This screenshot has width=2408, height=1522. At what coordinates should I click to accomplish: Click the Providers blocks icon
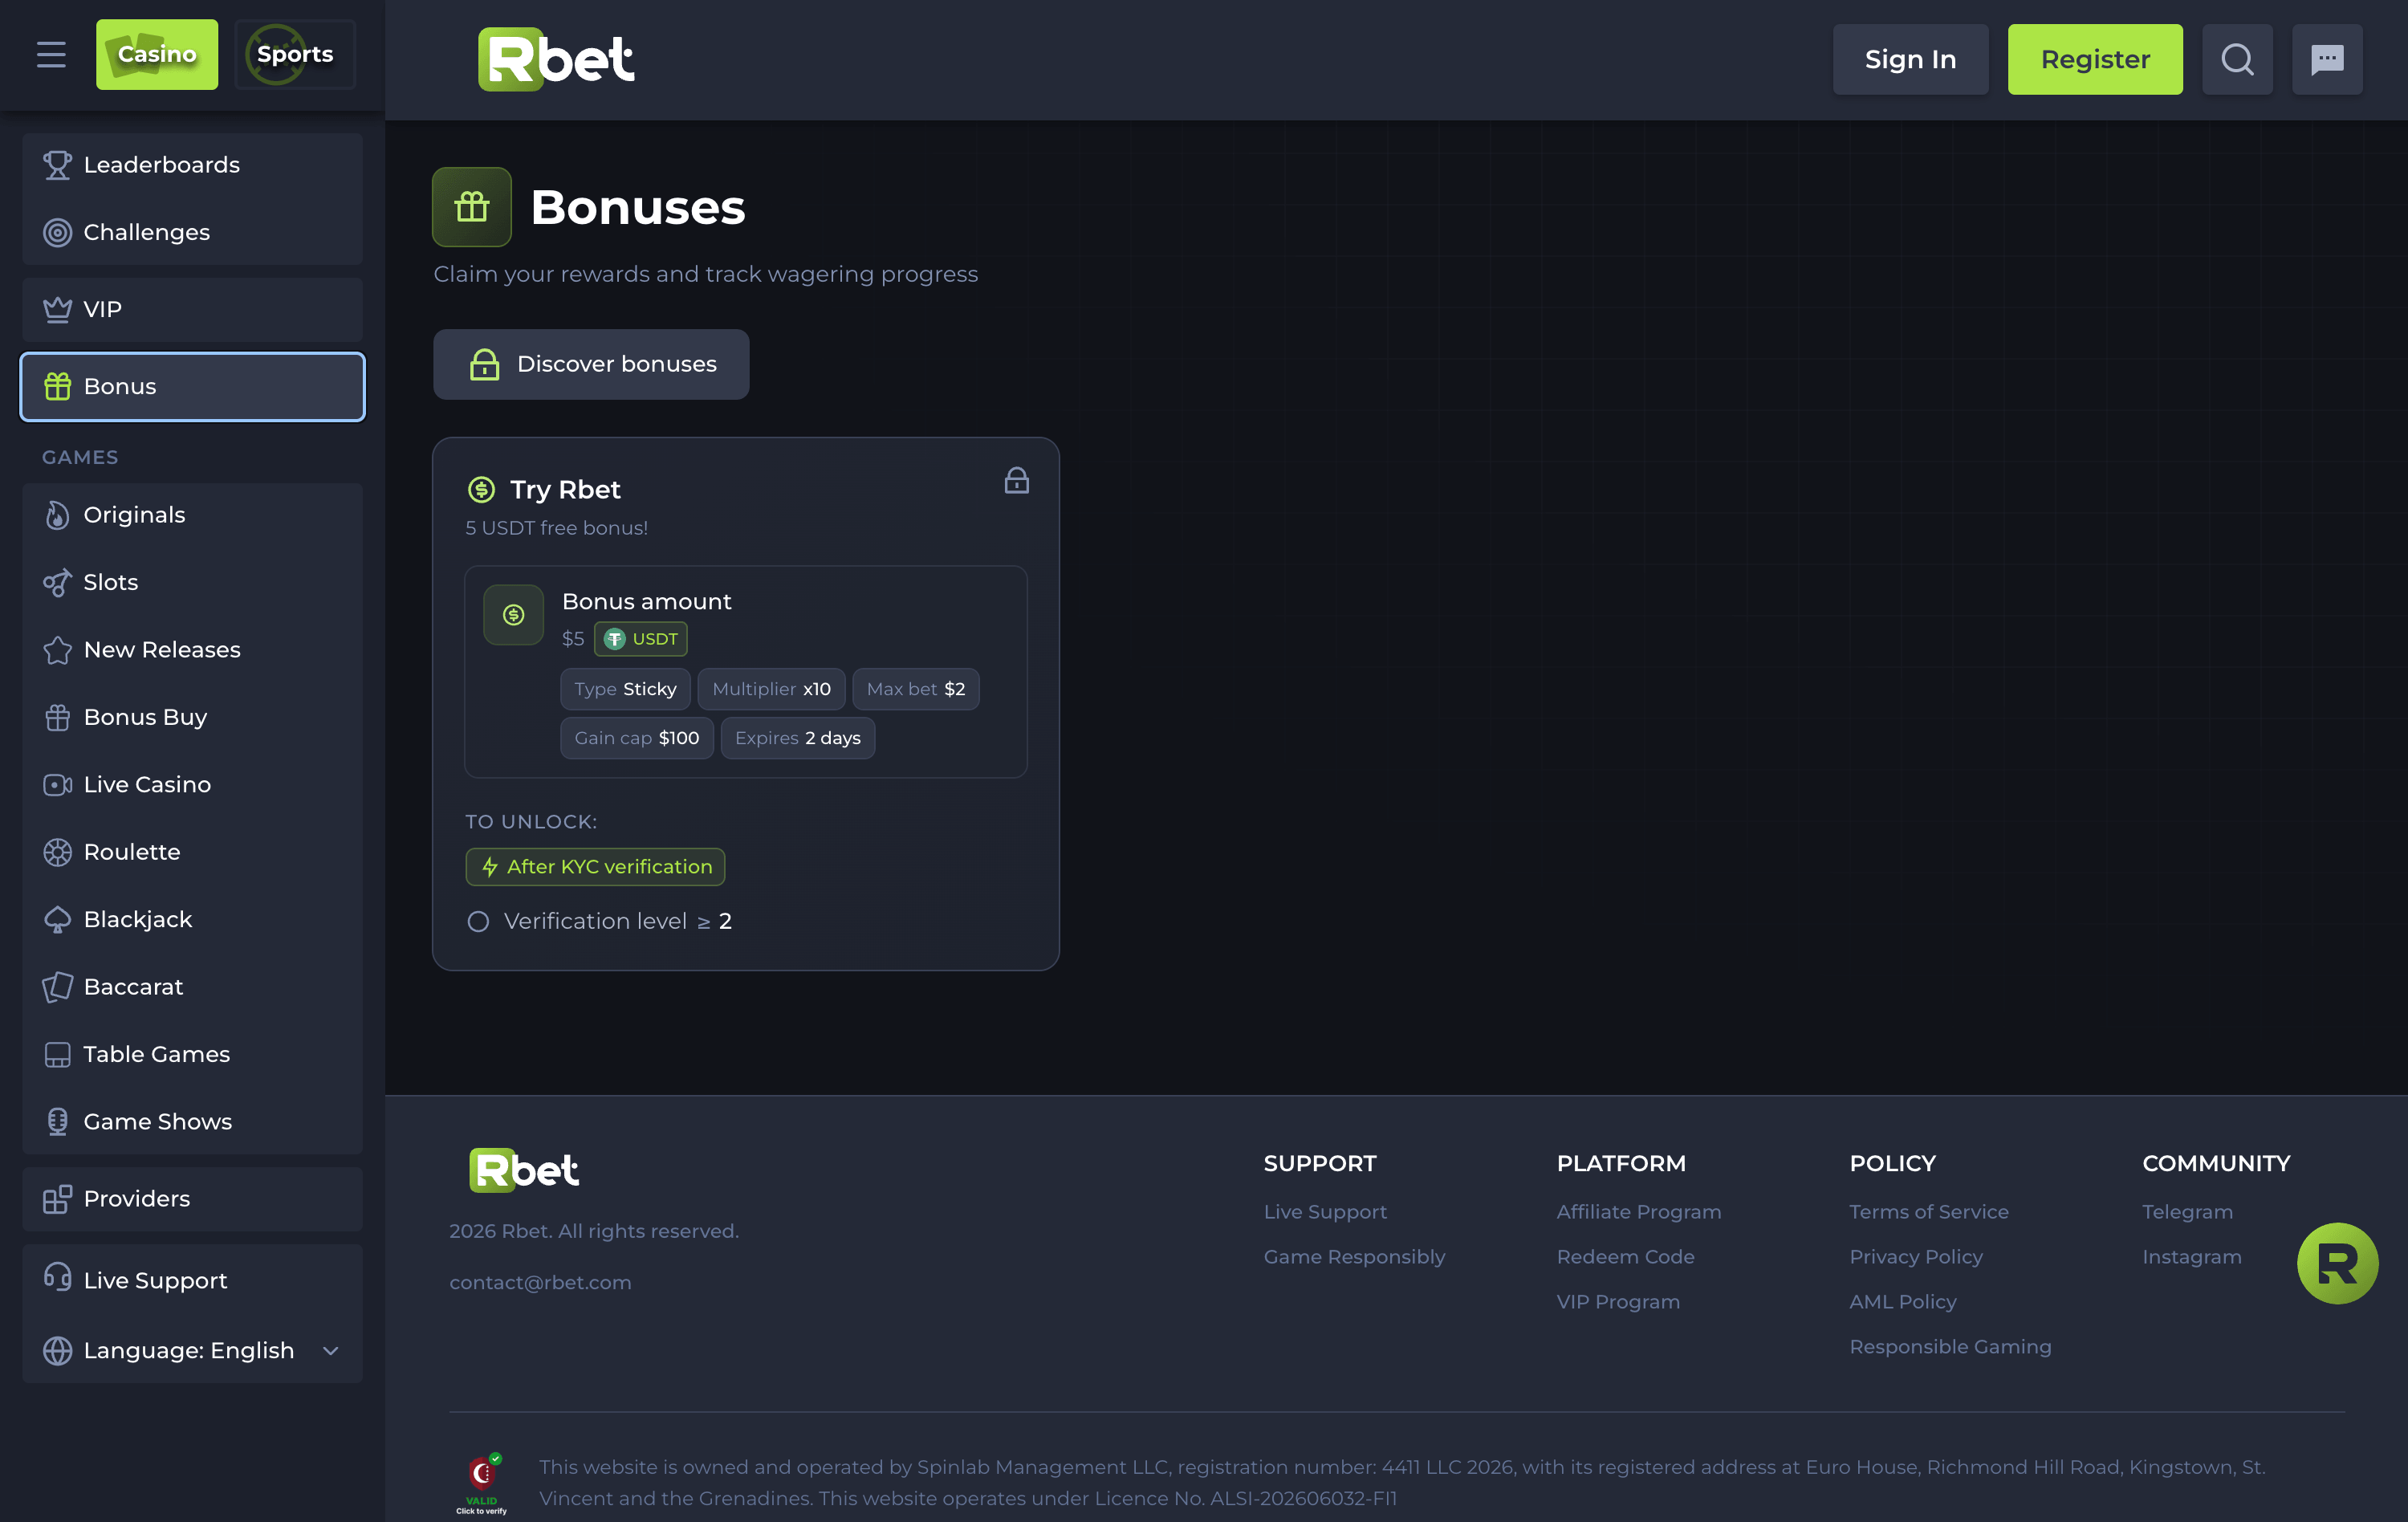(x=58, y=1199)
